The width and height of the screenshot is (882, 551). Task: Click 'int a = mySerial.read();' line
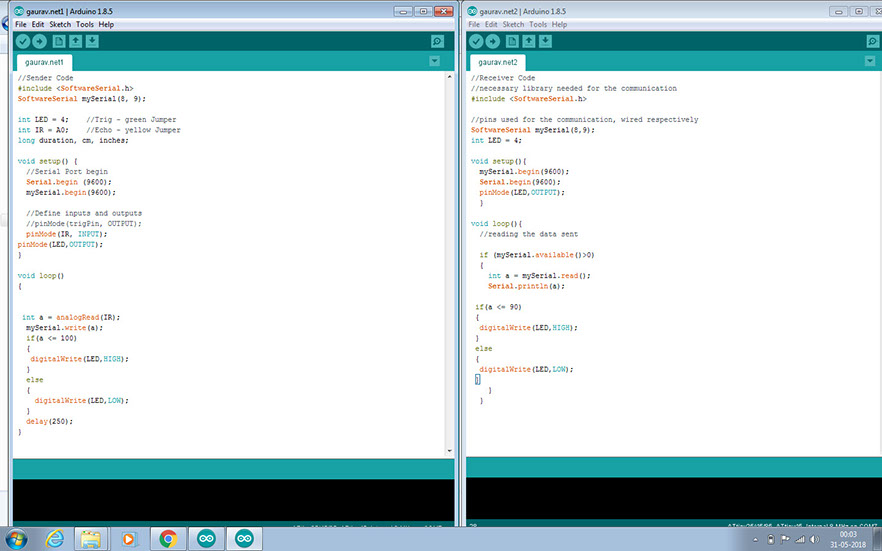[x=539, y=276]
